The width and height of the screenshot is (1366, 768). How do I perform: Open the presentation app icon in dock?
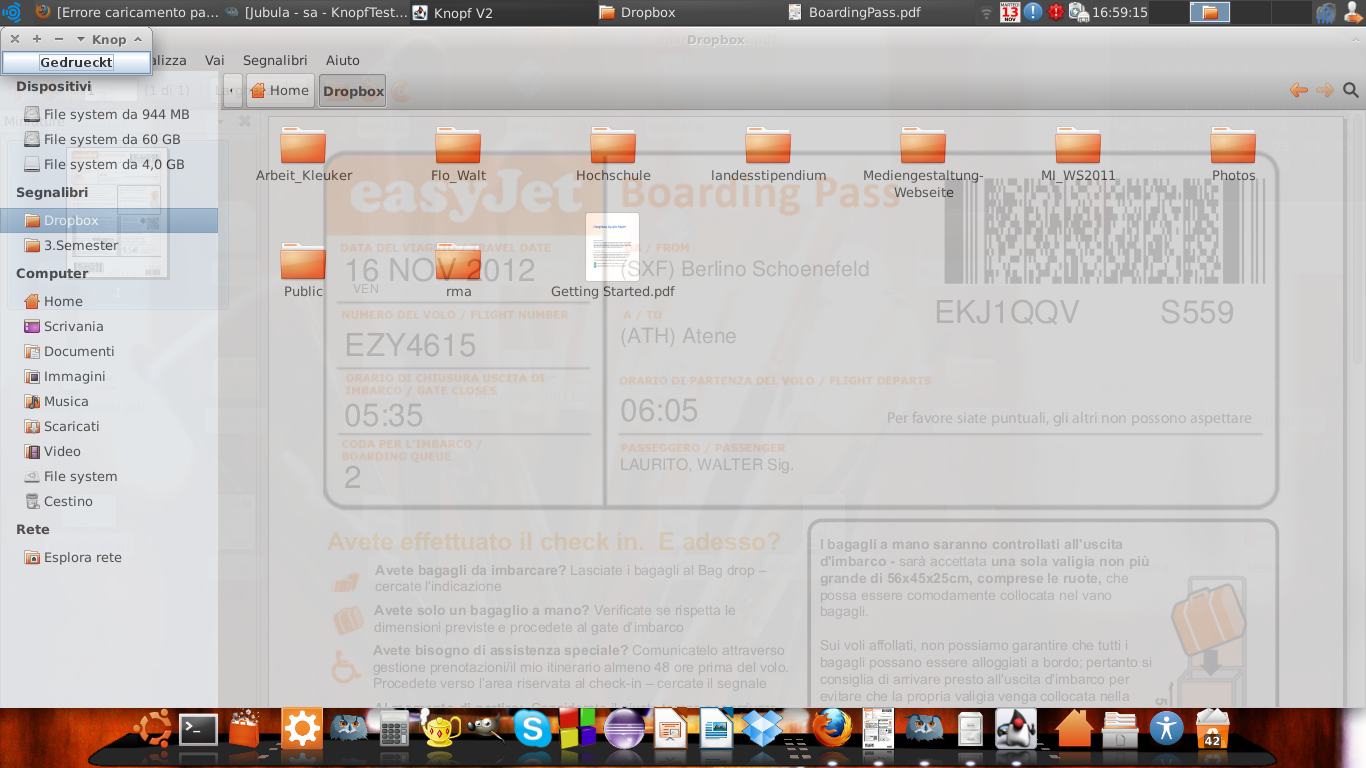pos(670,729)
